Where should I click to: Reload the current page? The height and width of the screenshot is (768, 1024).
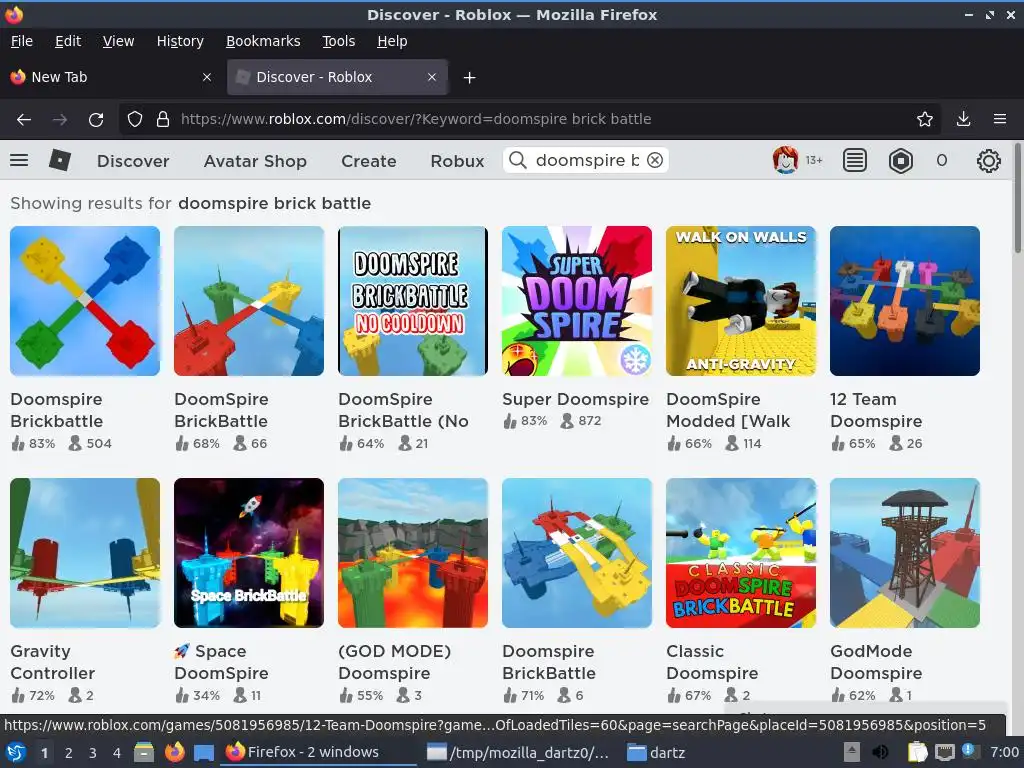pos(96,119)
